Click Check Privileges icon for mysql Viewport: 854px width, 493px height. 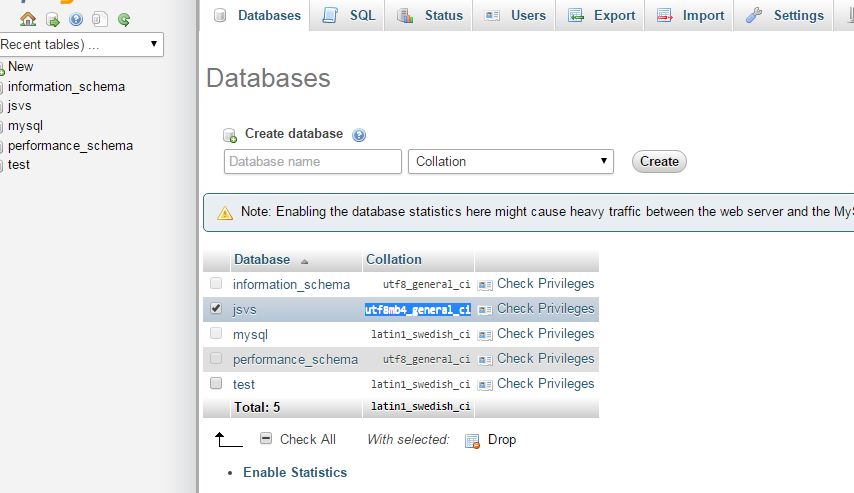pos(486,334)
